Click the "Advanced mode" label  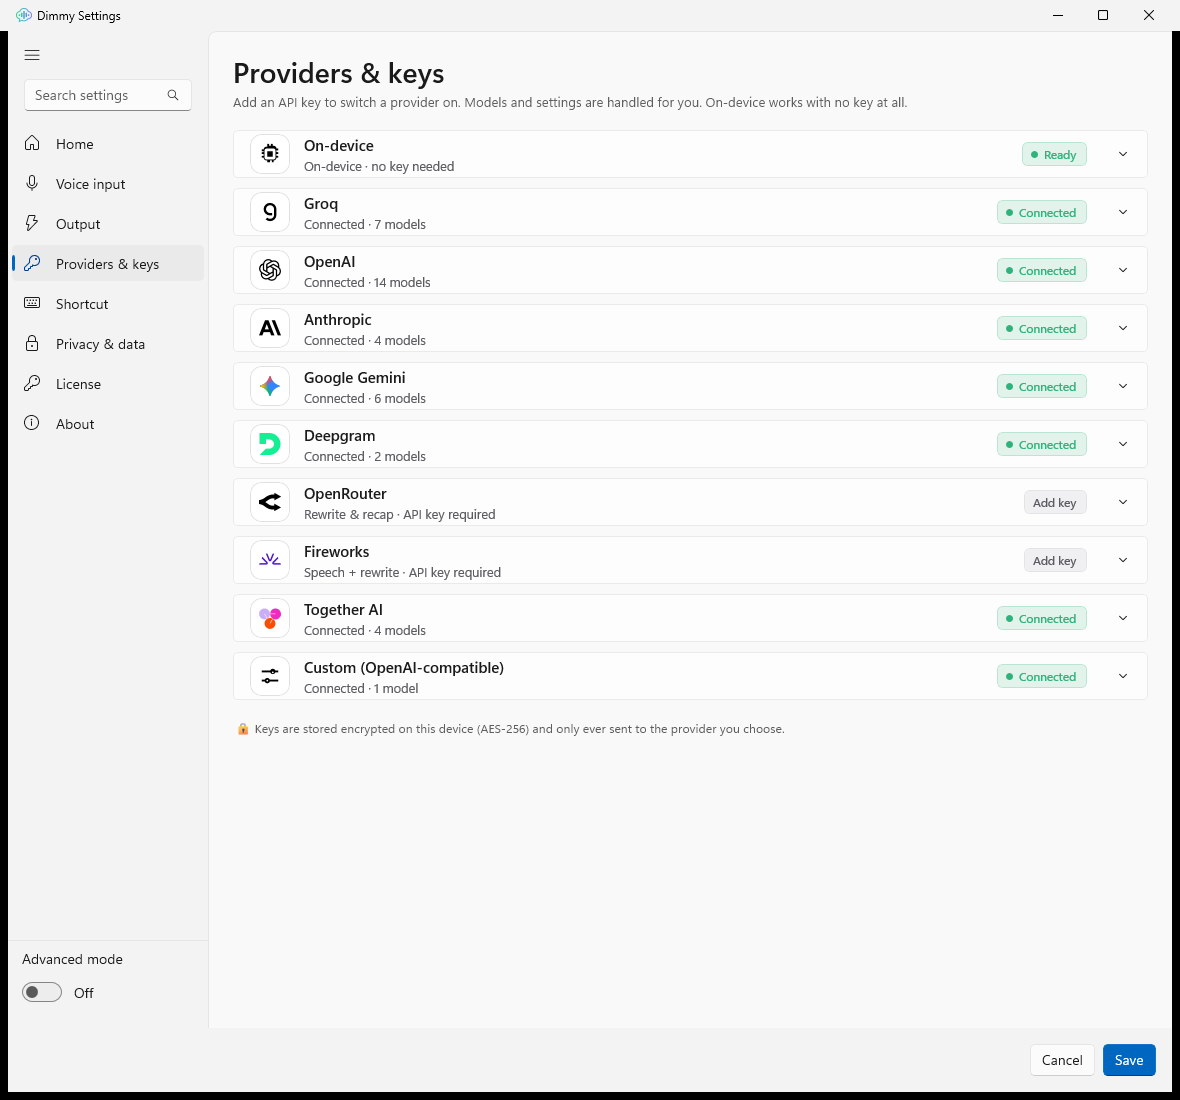tap(72, 959)
